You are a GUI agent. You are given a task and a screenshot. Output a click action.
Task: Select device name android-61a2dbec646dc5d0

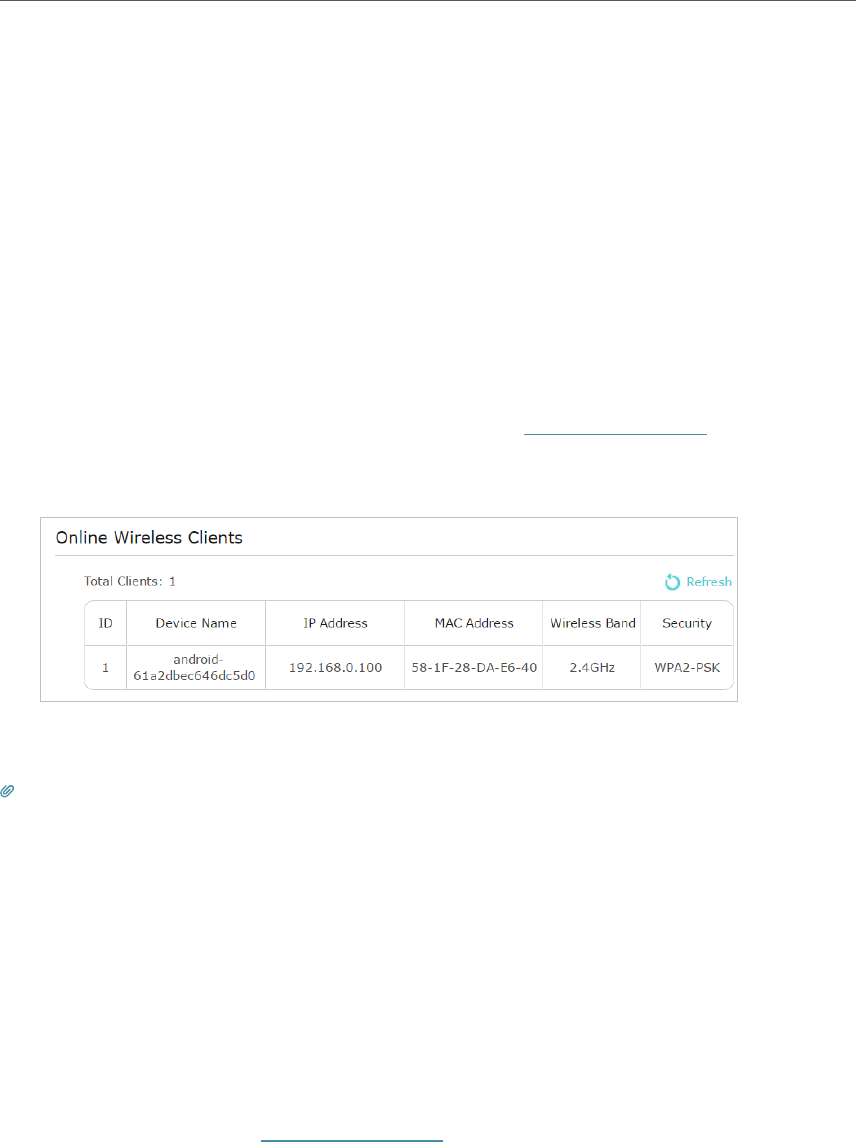coord(195,668)
